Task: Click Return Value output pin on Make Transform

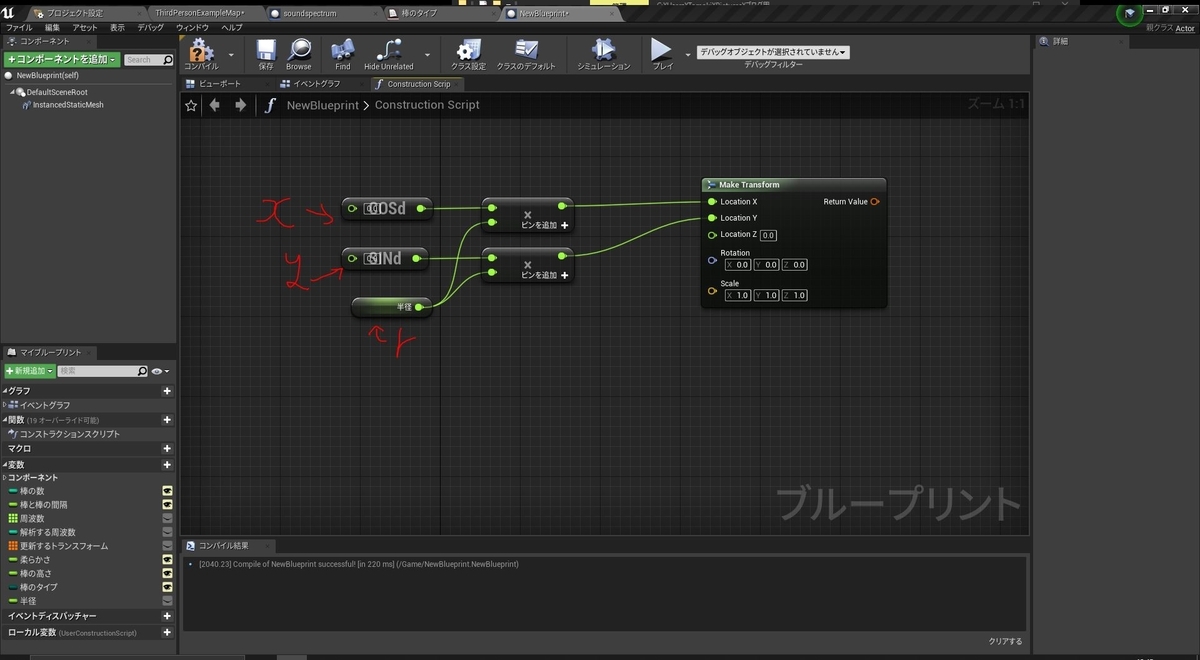Action: pyautogui.click(x=875, y=202)
